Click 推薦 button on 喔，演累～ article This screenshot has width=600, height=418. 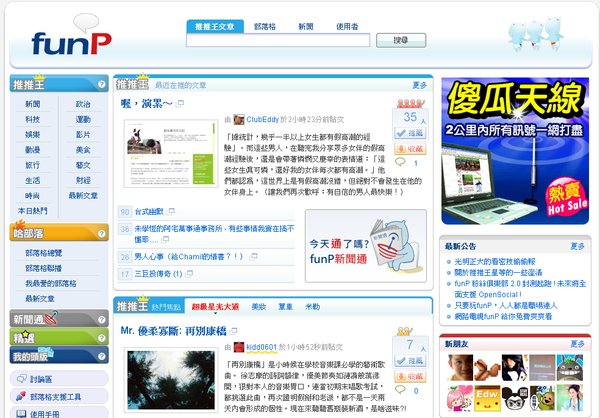(410, 133)
